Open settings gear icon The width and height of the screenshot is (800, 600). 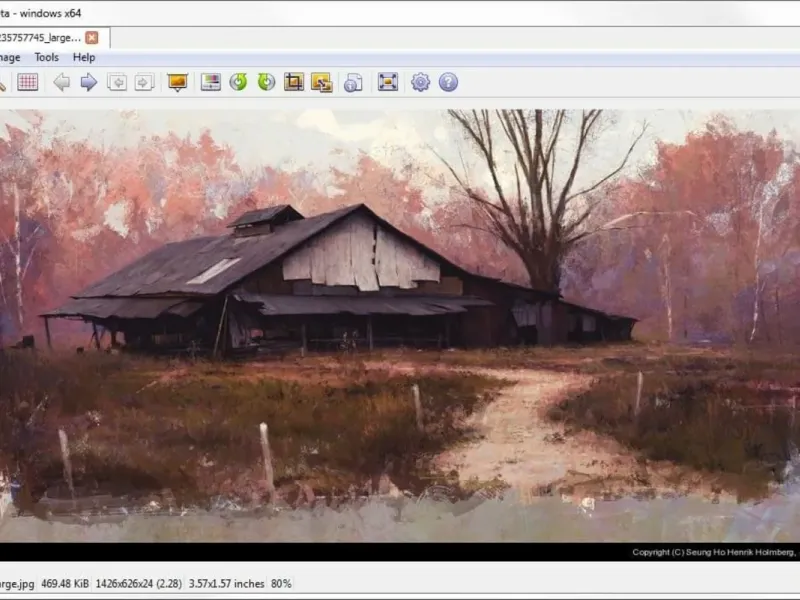[x=420, y=82]
